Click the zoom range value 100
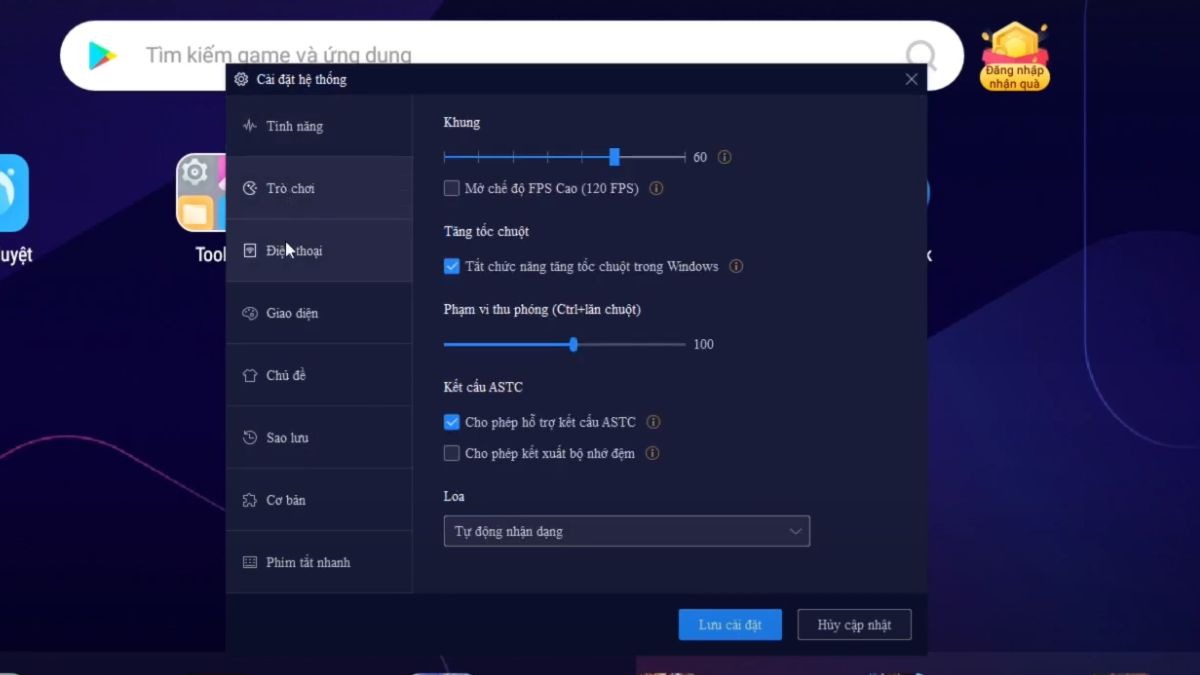The width and height of the screenshot is (1200, 675). [704, 344]
